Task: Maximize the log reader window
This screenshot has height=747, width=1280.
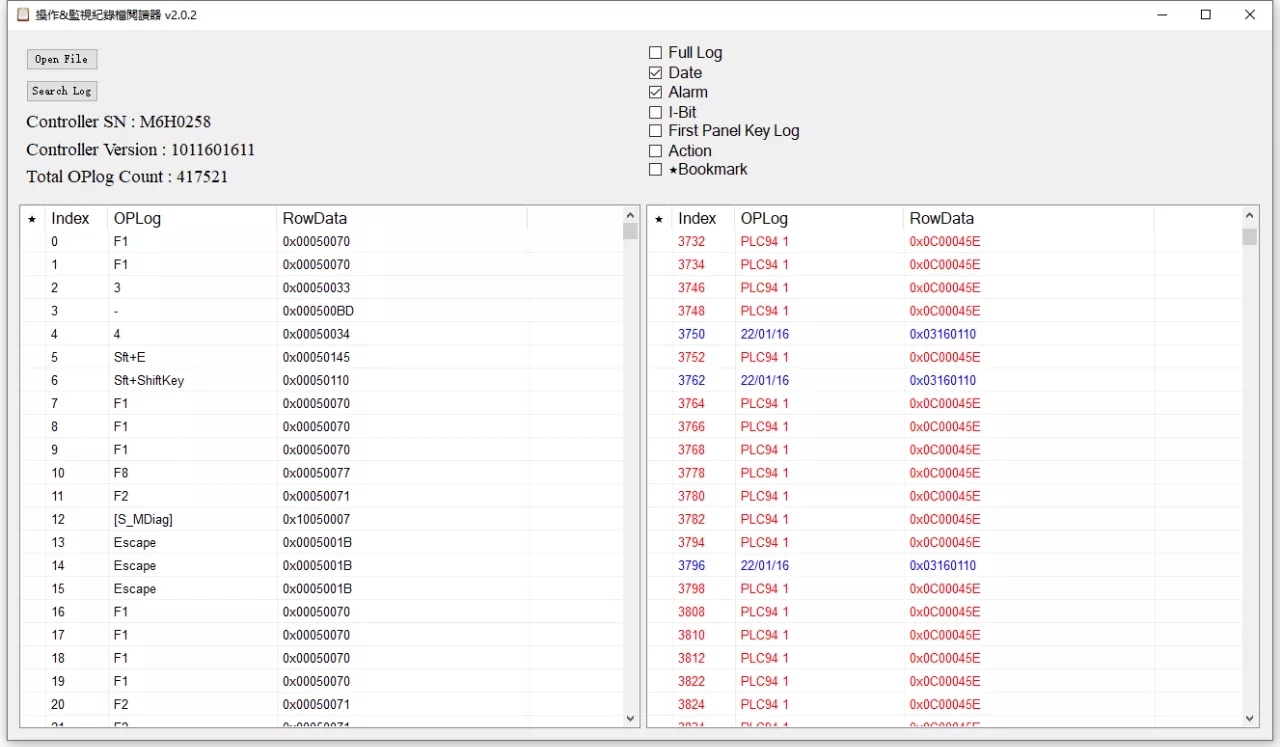Action: (1206, 15)
